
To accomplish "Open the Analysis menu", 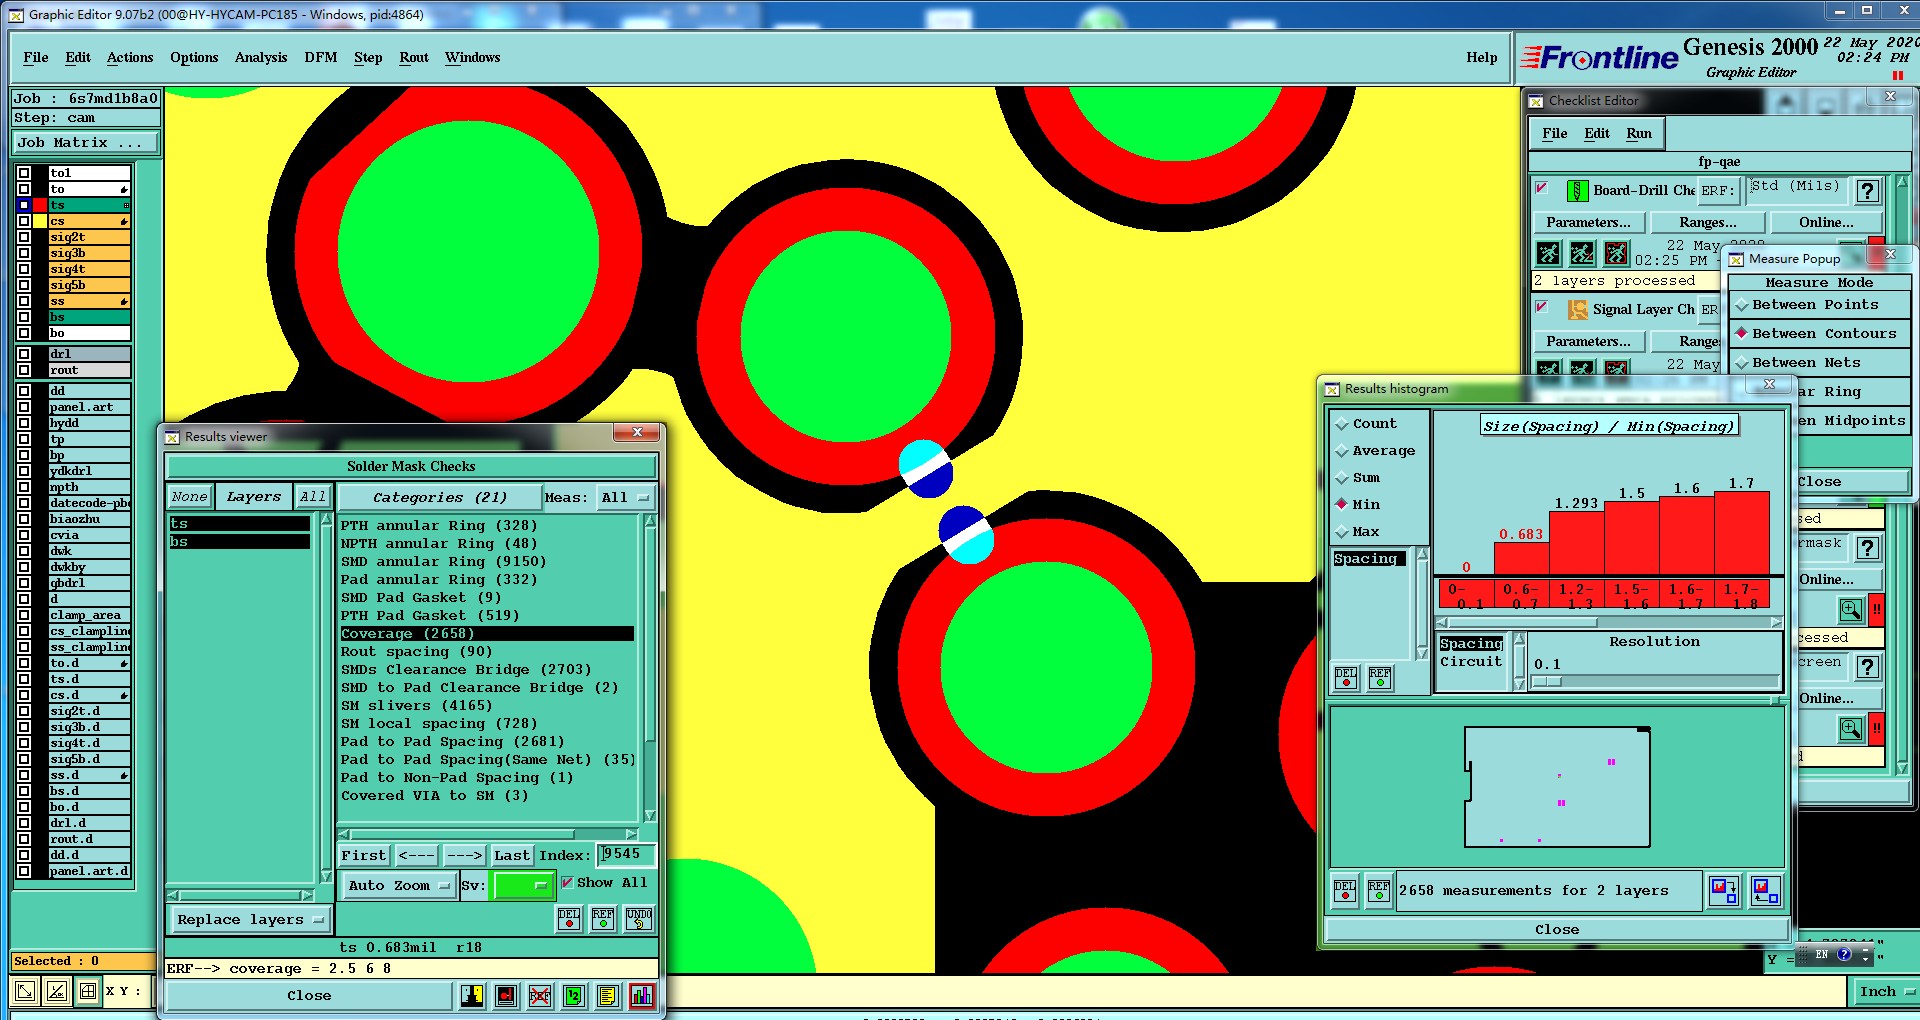I will tap(261, 58).
